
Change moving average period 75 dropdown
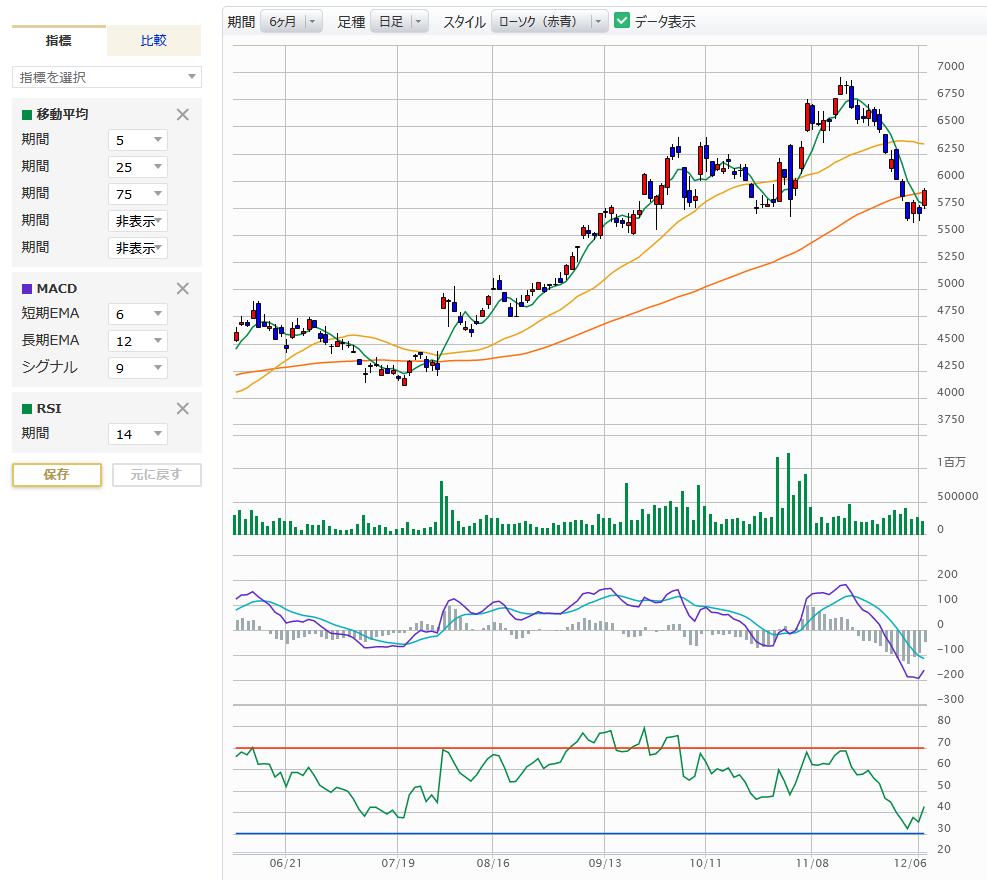tap(138, 194)
